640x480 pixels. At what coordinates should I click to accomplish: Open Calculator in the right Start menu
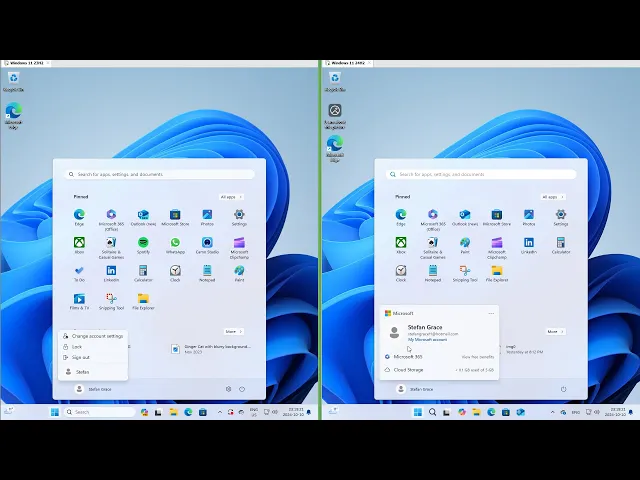(x=561, y=245)
